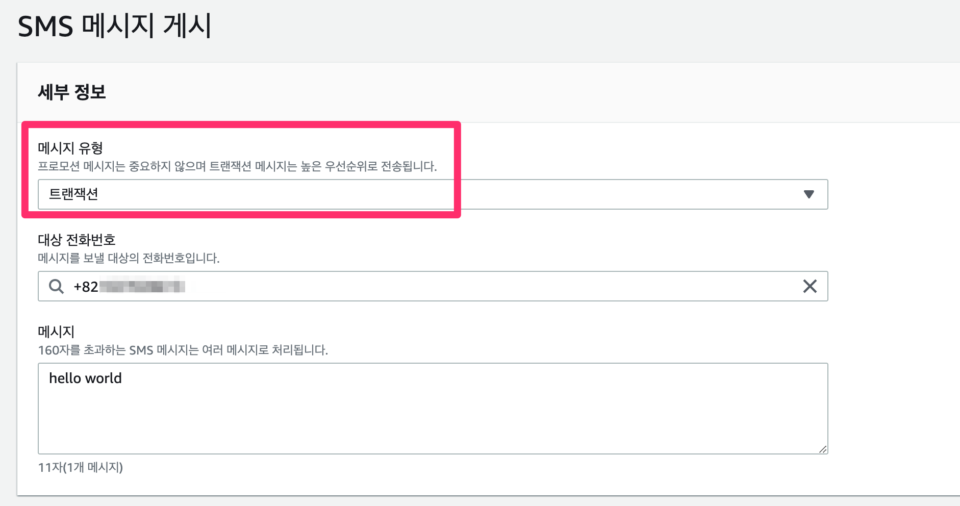The image size is (960, 506).
Task: Open the message type dropdown arrow
Action: coord(809,195)
